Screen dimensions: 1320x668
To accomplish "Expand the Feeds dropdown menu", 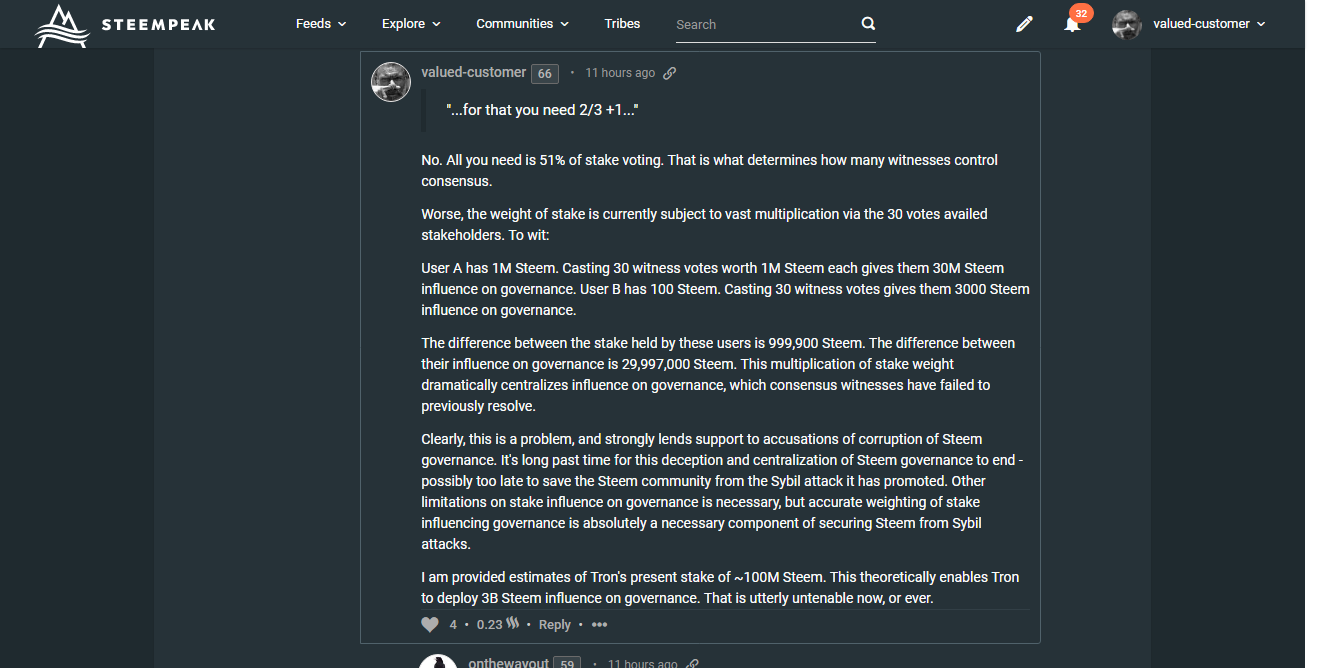I will click(x=321, y=24).
